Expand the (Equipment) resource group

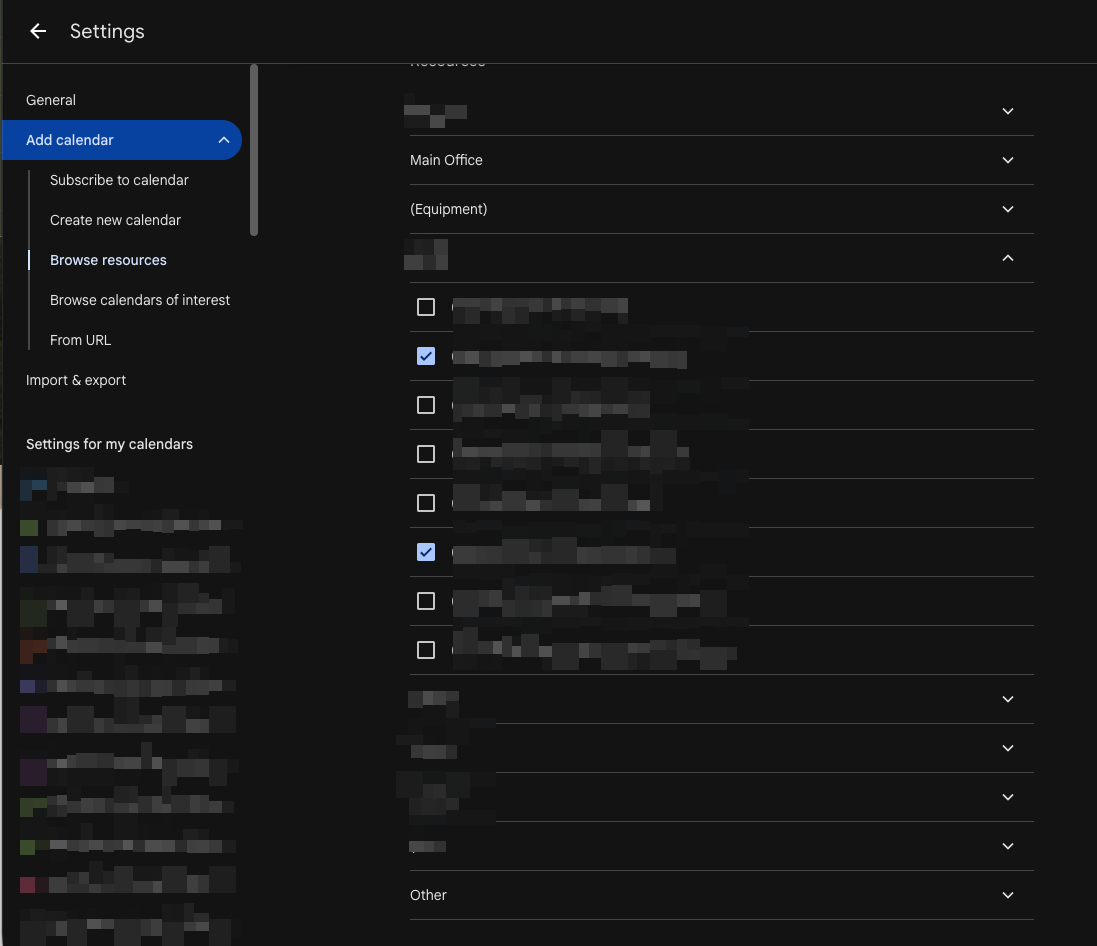click(x=1008, y=209)
